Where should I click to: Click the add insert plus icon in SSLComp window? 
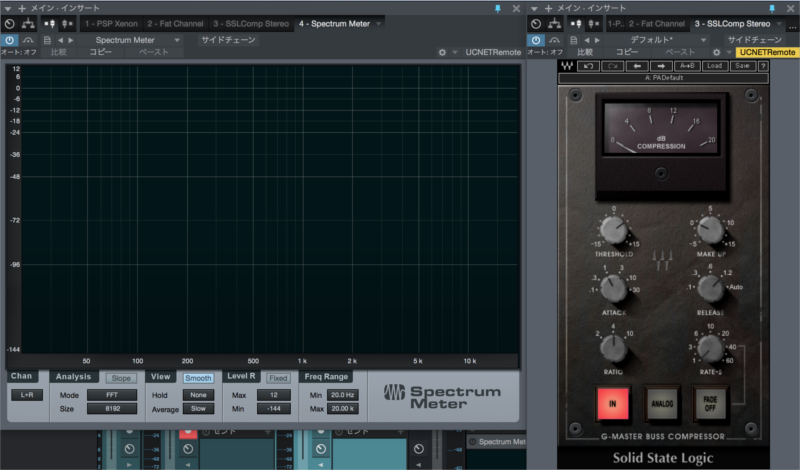[x=548, y=8]
